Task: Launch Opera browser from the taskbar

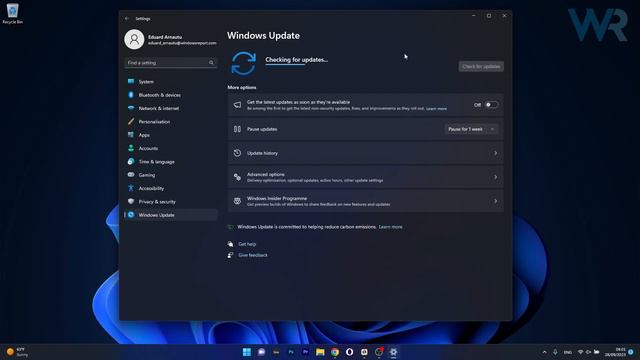Action: coord(350,352)
